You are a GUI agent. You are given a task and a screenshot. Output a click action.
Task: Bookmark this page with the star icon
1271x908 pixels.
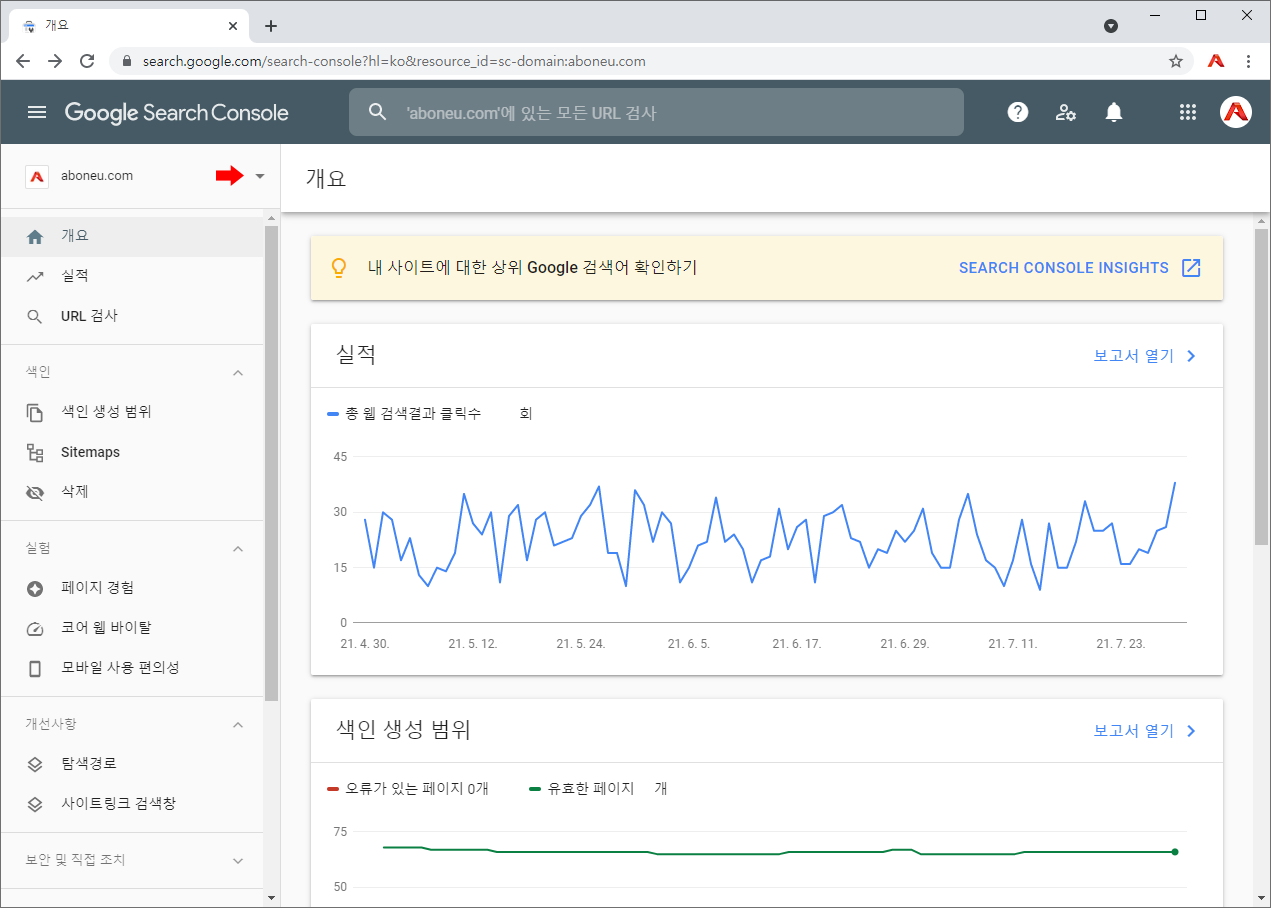[x=1176, y=61]
